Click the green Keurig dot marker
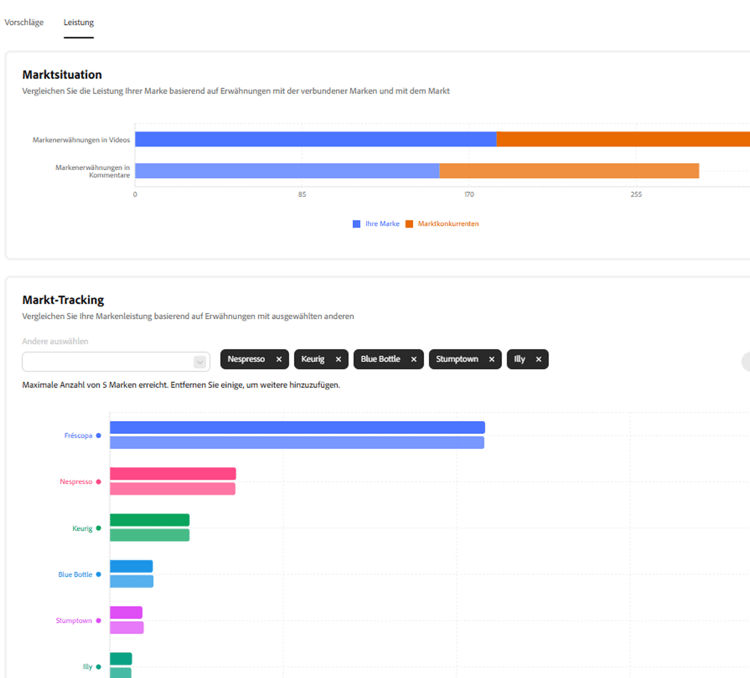 (99, 528)
